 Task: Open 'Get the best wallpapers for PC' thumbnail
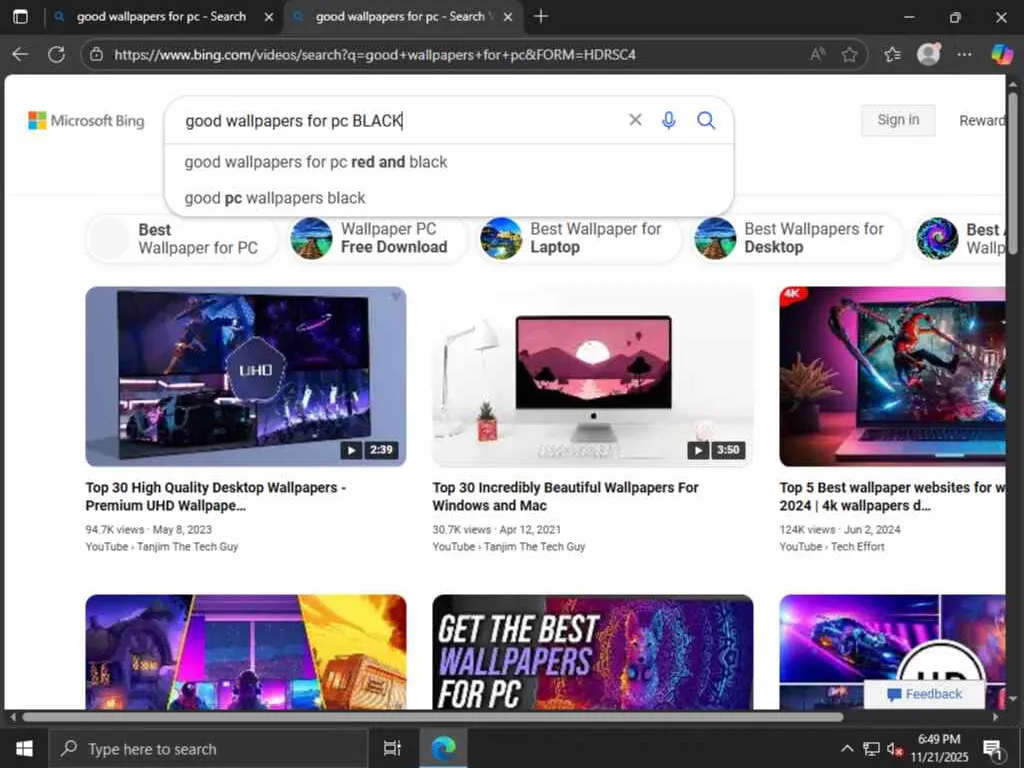(592, 652)
